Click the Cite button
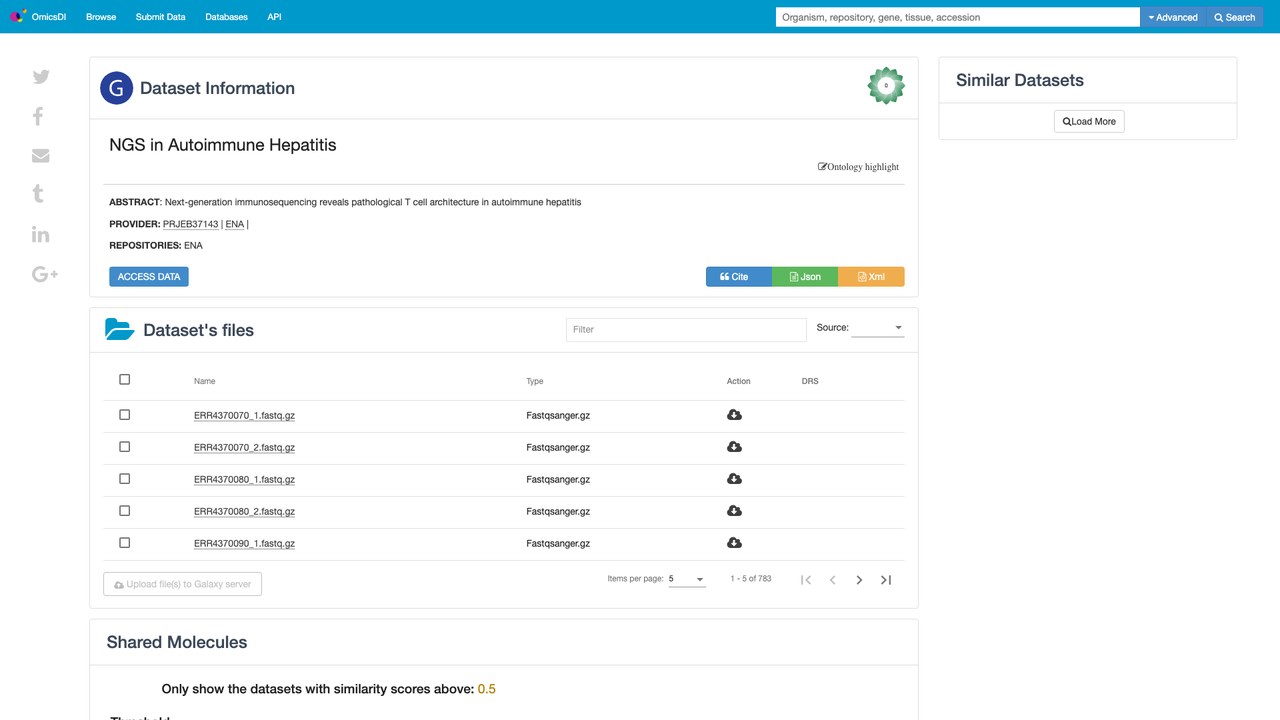 (739, 277)
